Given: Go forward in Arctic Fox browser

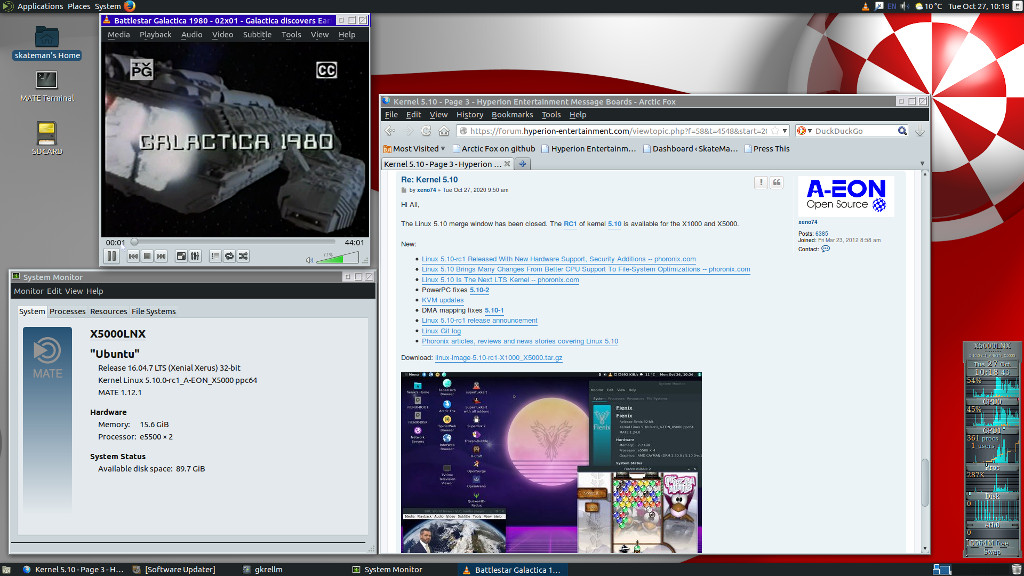Looking at the screenshot, I should click(408, 131).
